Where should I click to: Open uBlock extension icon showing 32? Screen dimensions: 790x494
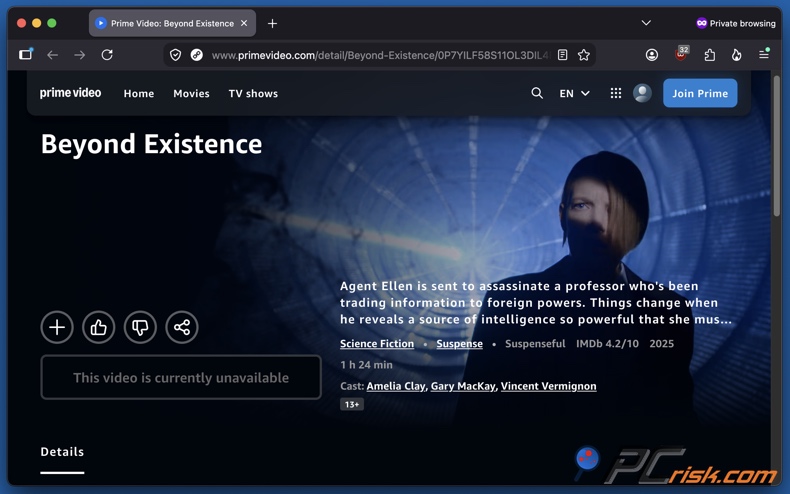(681, 53)
